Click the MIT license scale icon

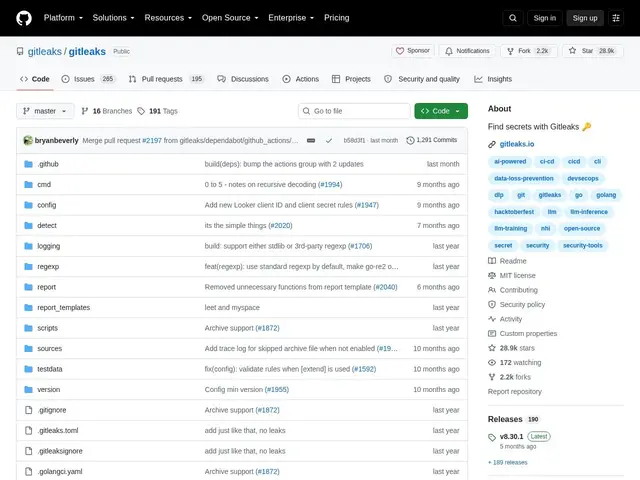coord(492,276)
